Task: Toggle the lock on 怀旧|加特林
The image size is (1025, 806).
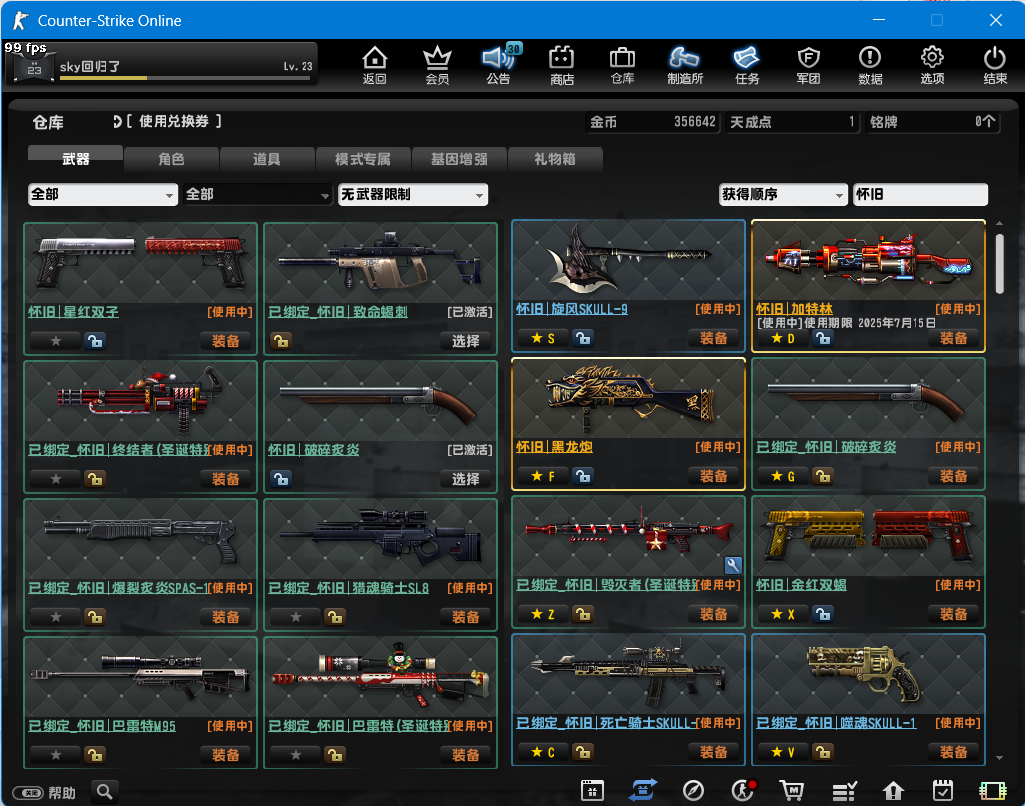Action: [823, 338]
